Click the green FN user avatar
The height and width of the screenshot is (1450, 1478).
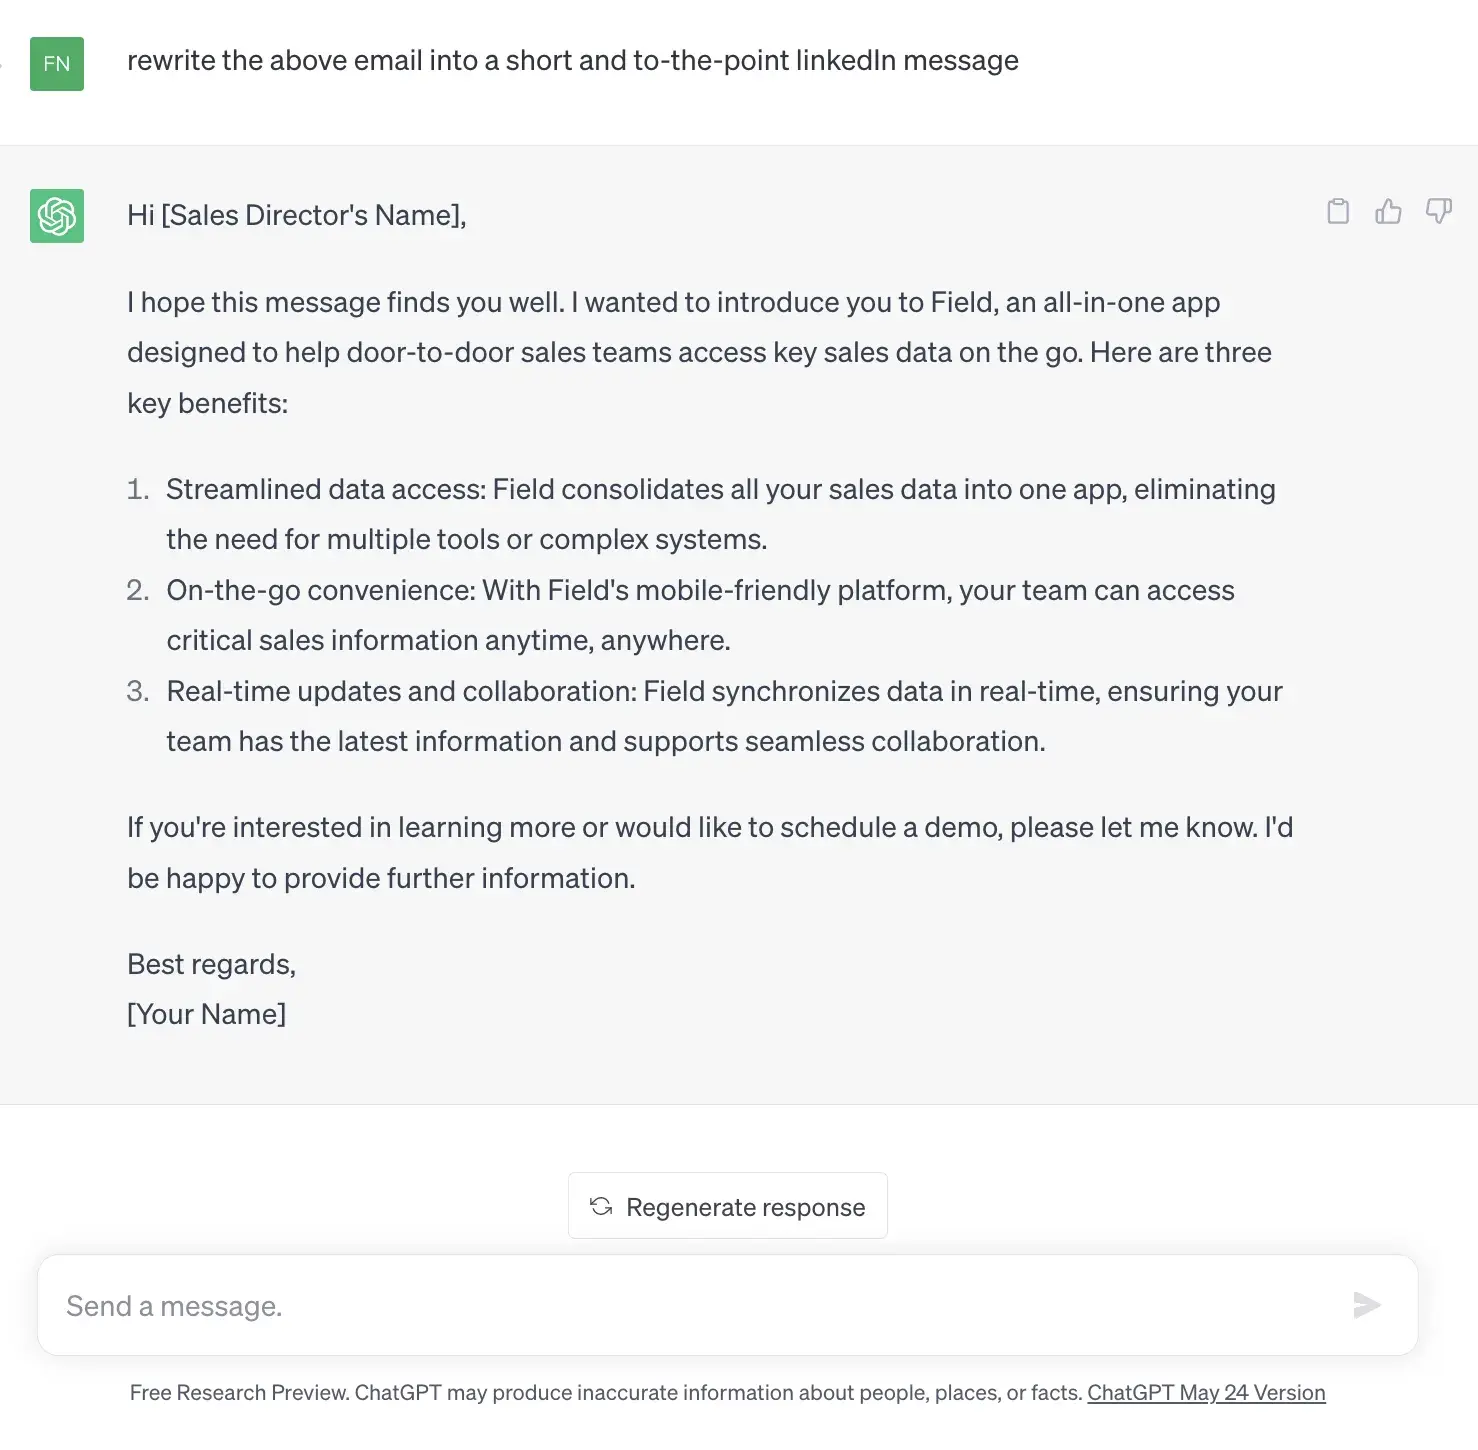[x=57, y=64]
